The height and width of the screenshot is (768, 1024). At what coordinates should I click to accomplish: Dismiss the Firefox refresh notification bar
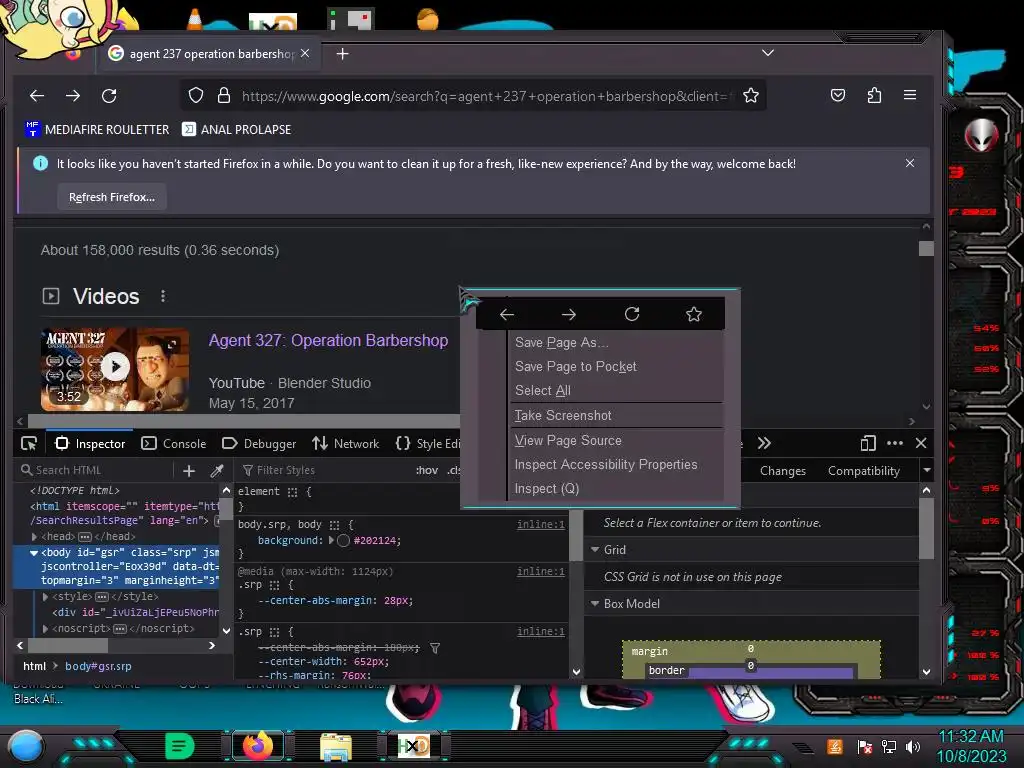point(910,163)
